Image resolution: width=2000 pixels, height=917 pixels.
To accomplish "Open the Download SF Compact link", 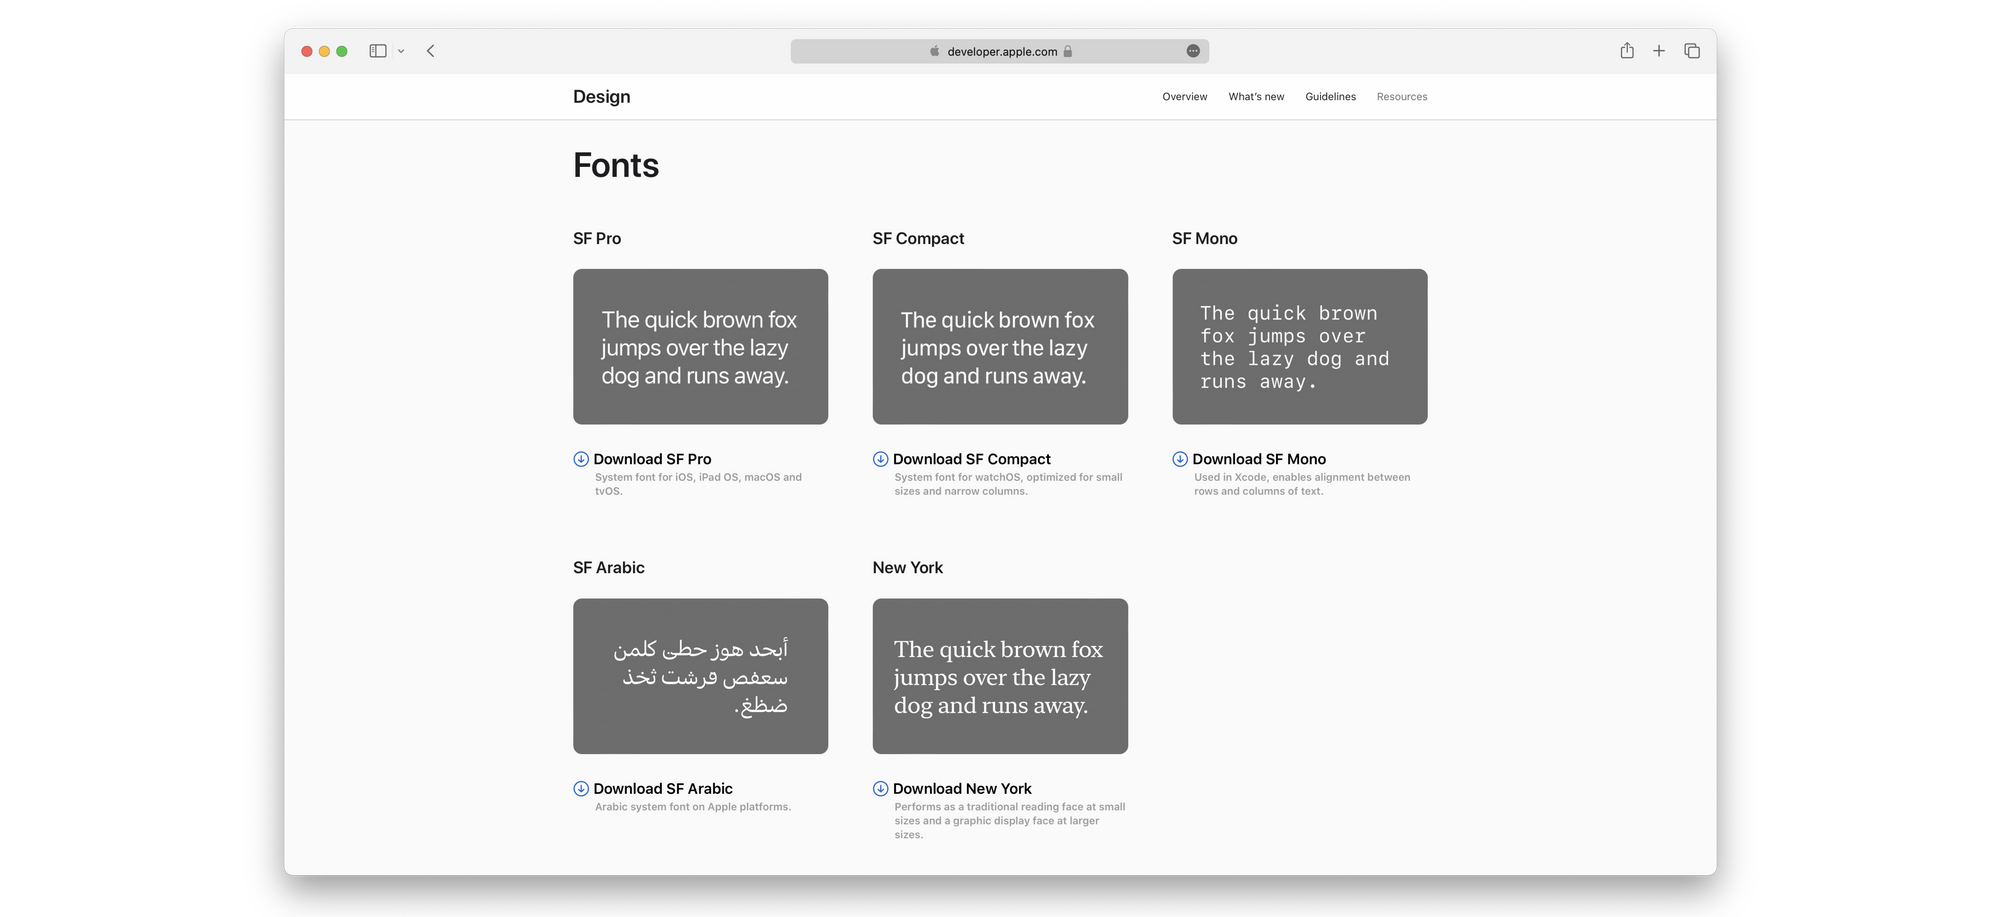I will click(x=972, y=459).
